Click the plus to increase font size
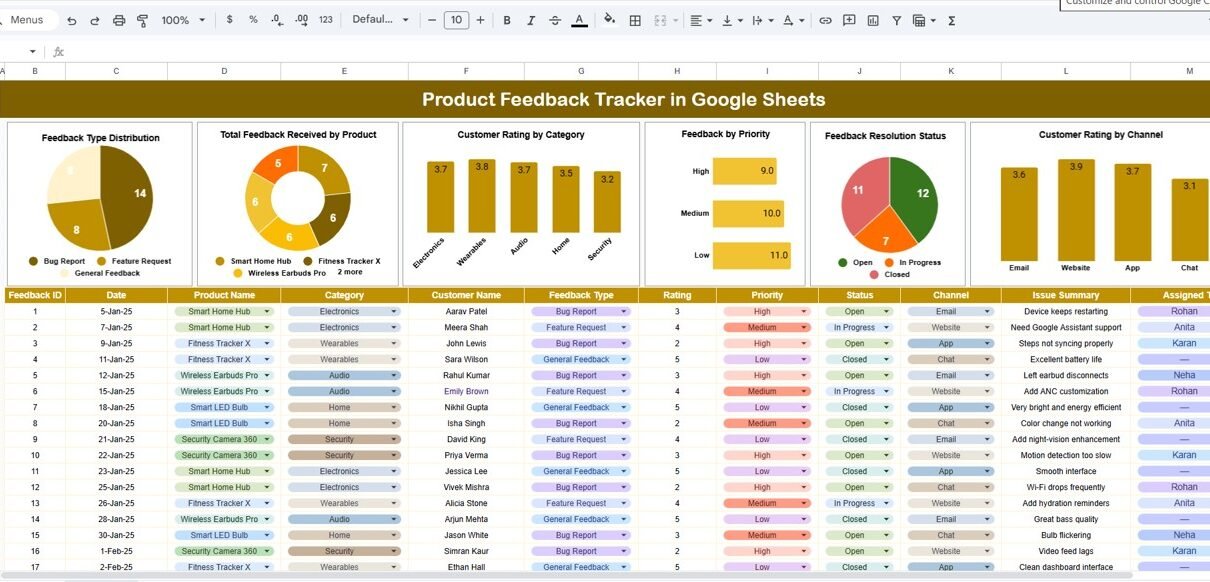Screen dimensions: 1210x582 point(480,20)
